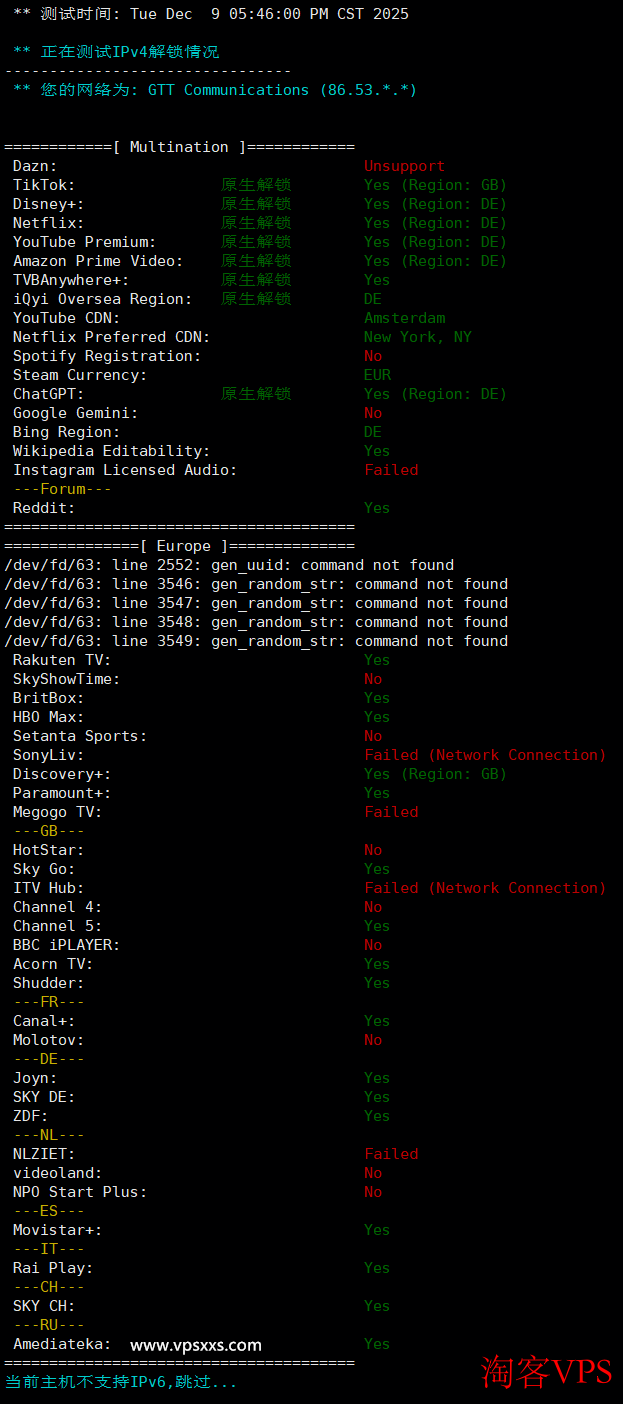The height and width of the screenshot is (1404, 623).
Task: Click the SonyLiv Network Connection failure text
Action: 485,755
